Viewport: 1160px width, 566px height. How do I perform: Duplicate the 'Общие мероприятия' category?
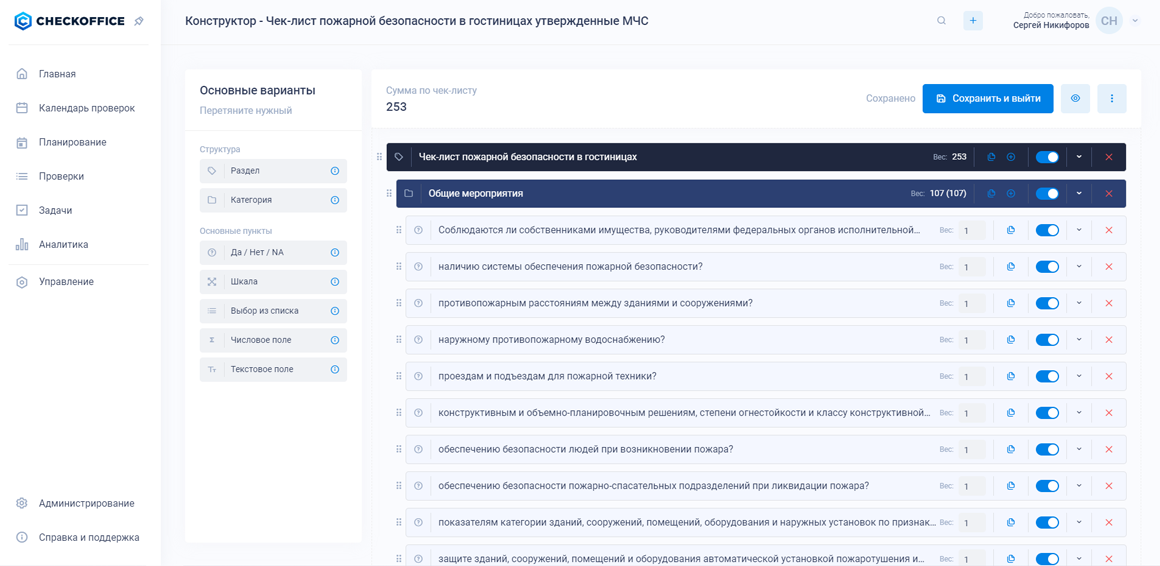click(x=991, y=194)
